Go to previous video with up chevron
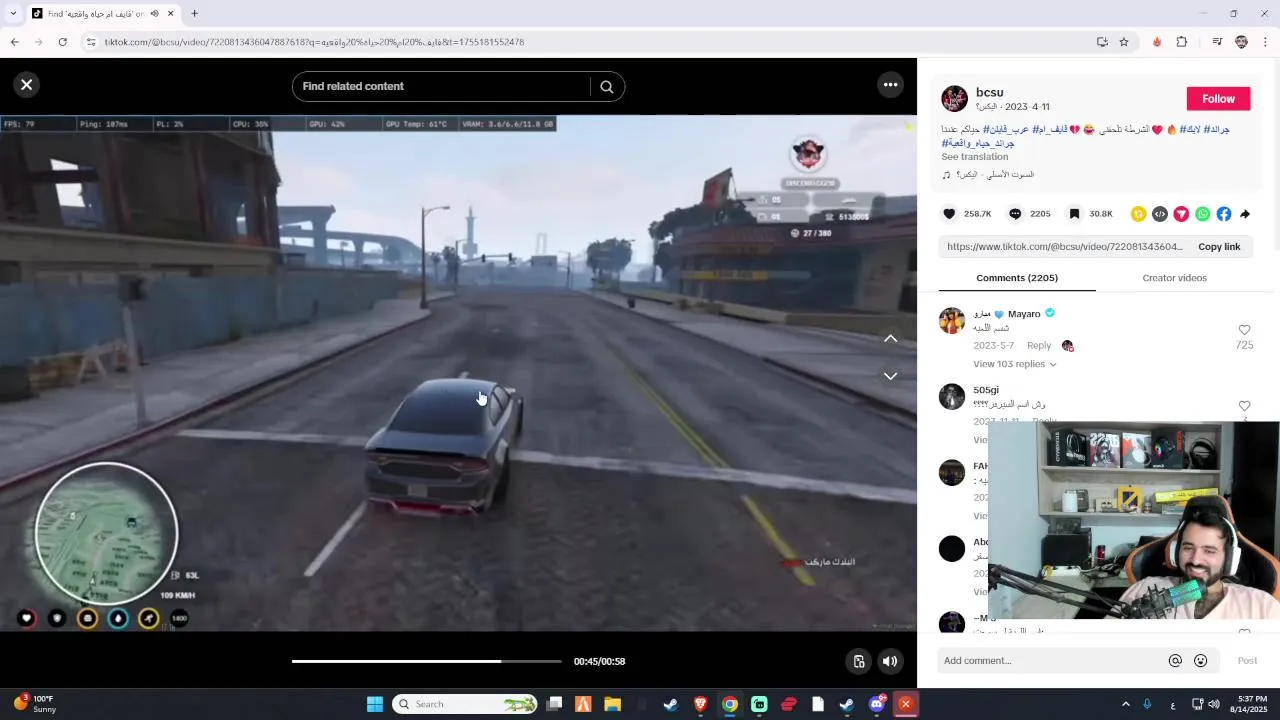 890,338
